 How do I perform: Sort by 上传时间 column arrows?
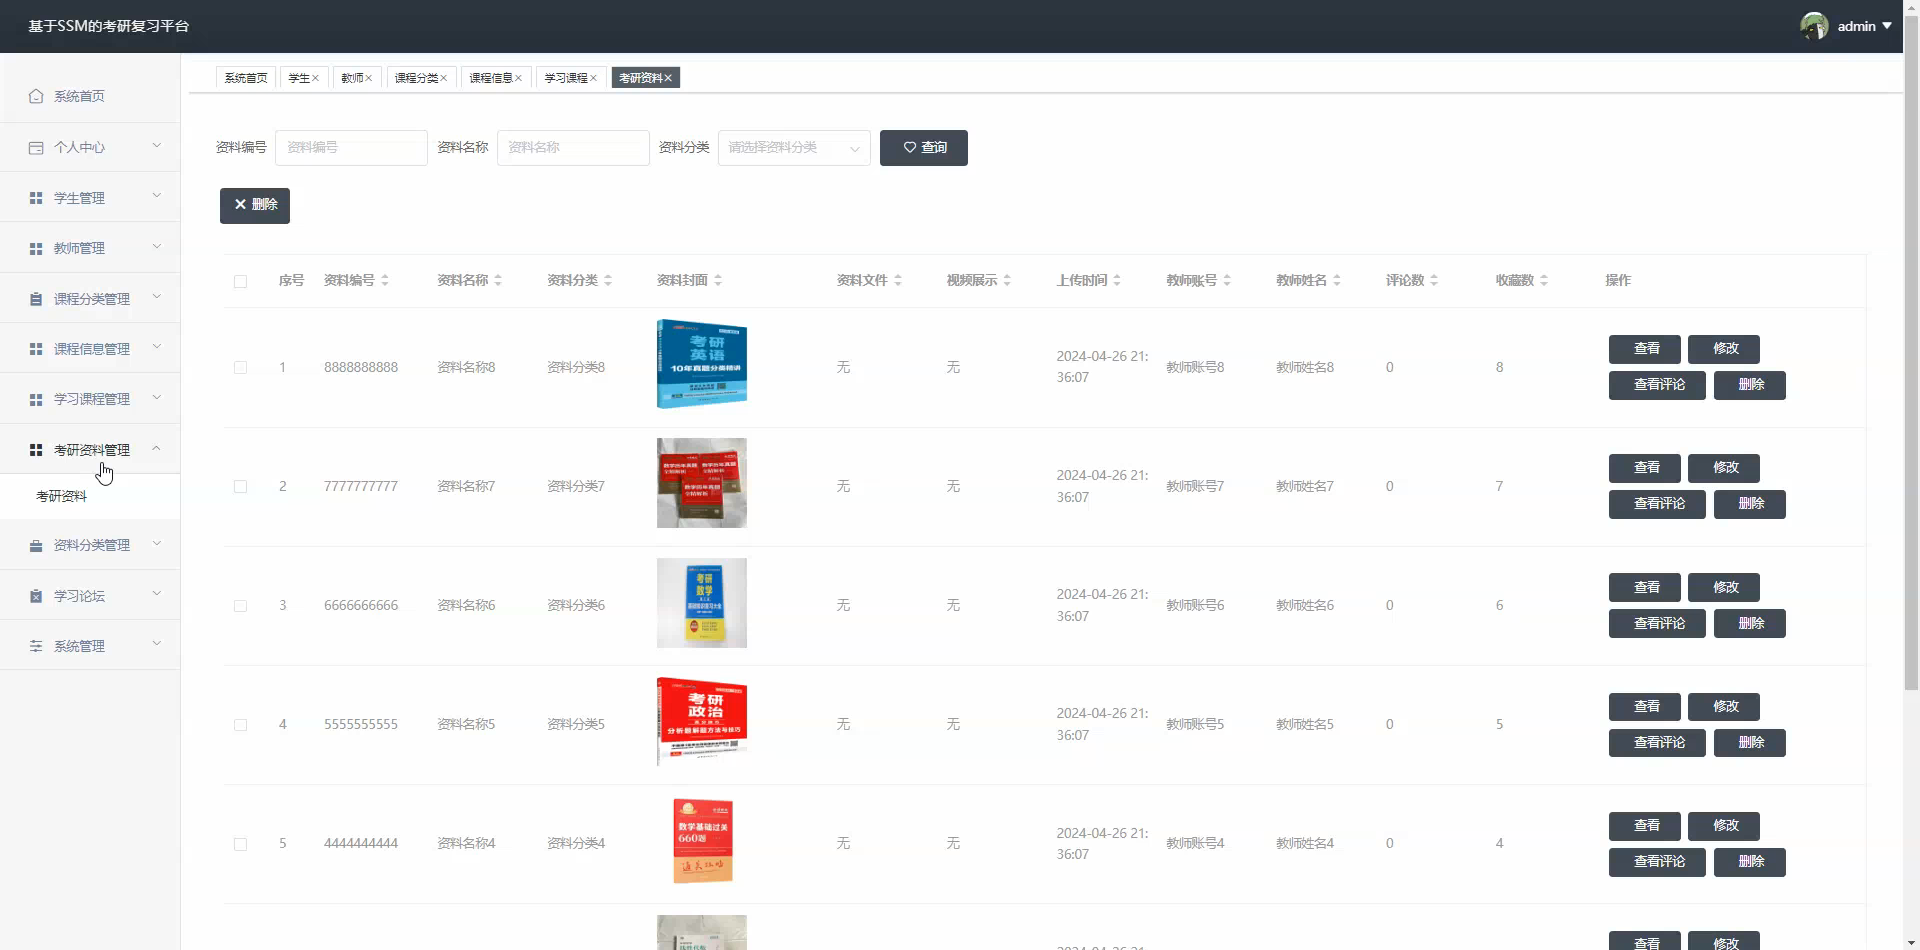1117,280
